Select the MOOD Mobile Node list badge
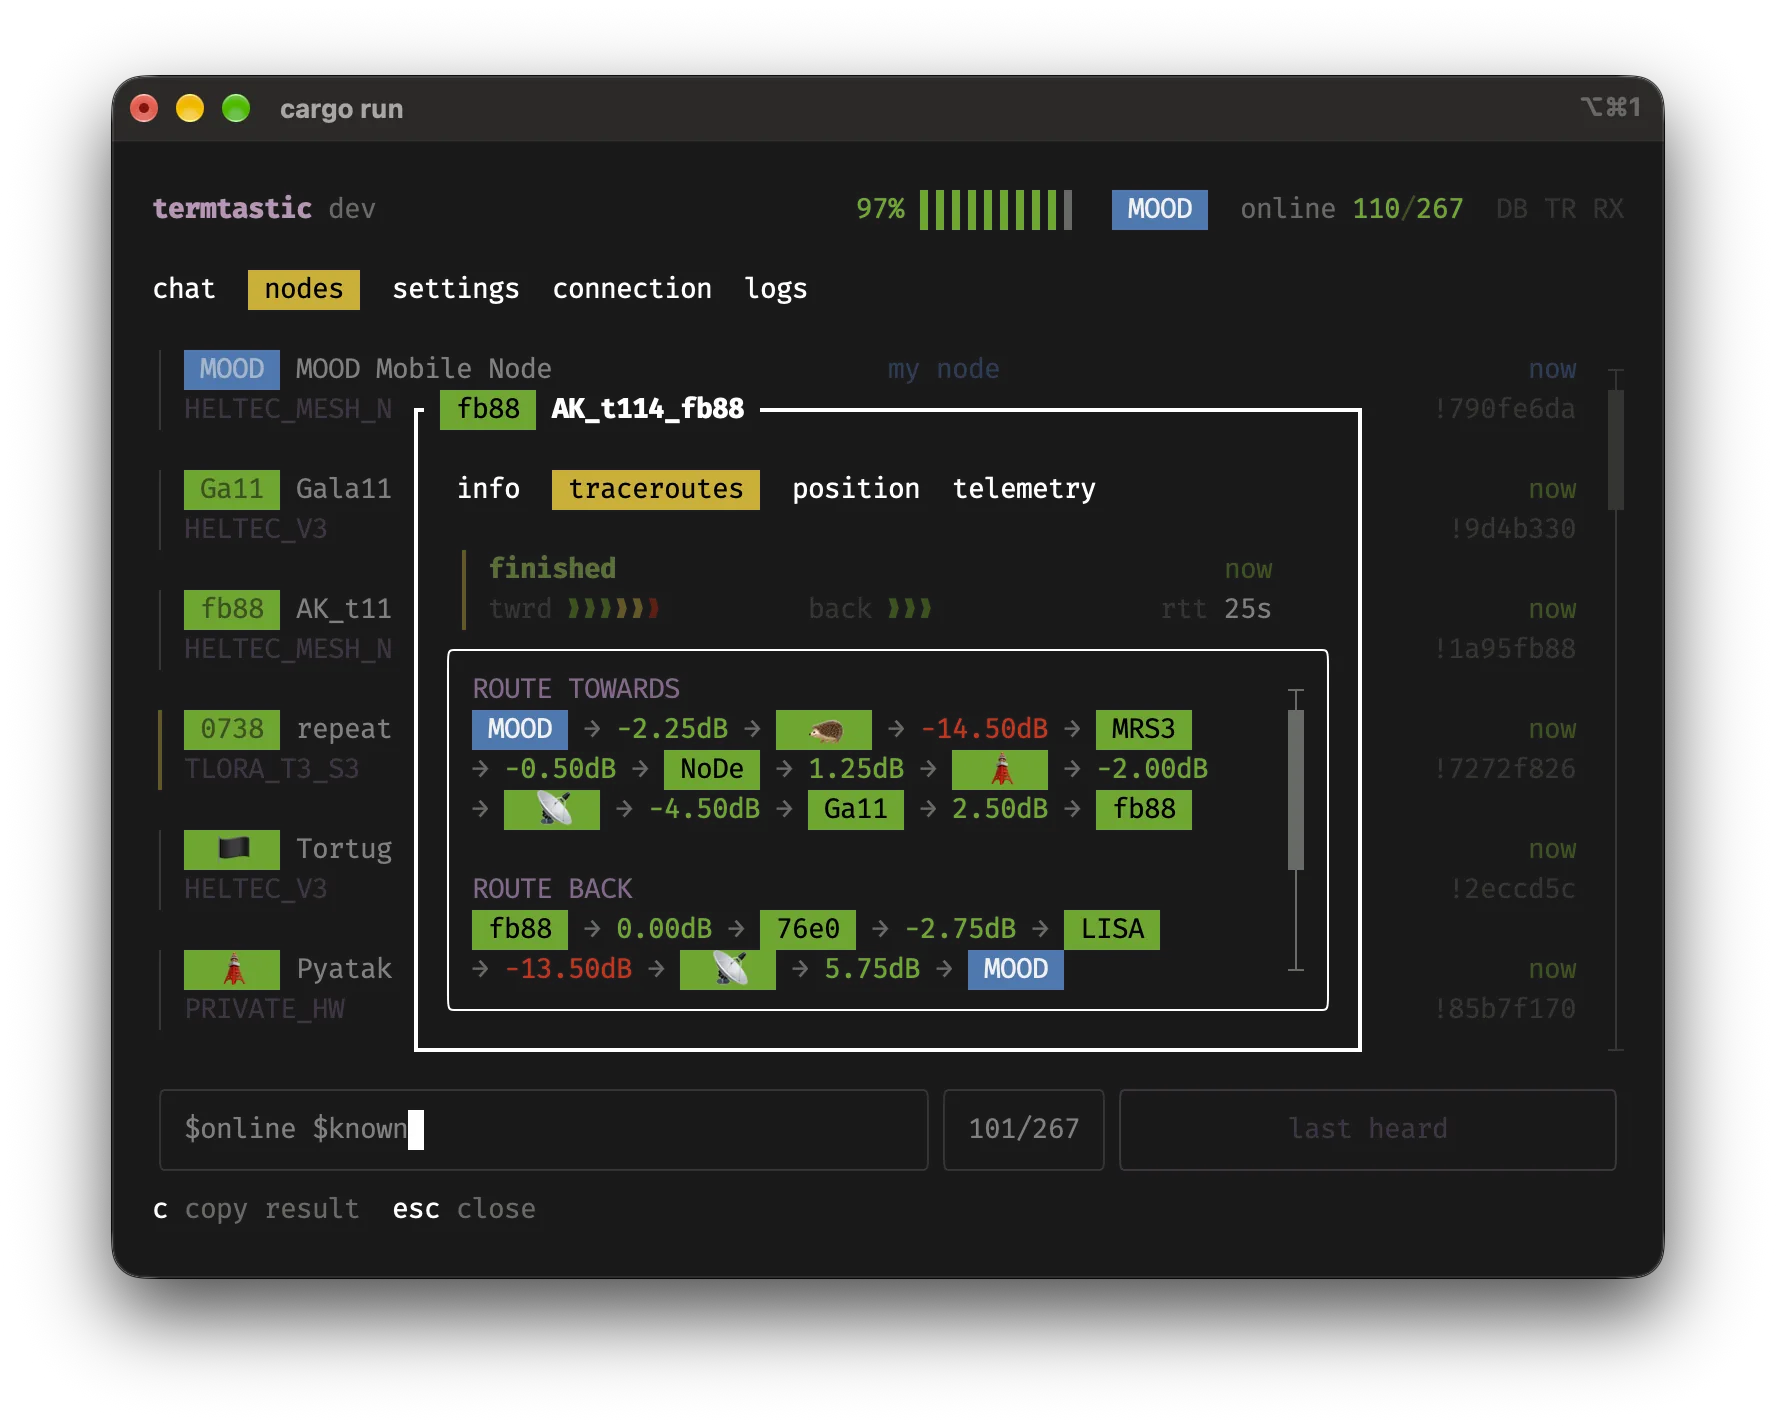 click(x=232, y=369)
